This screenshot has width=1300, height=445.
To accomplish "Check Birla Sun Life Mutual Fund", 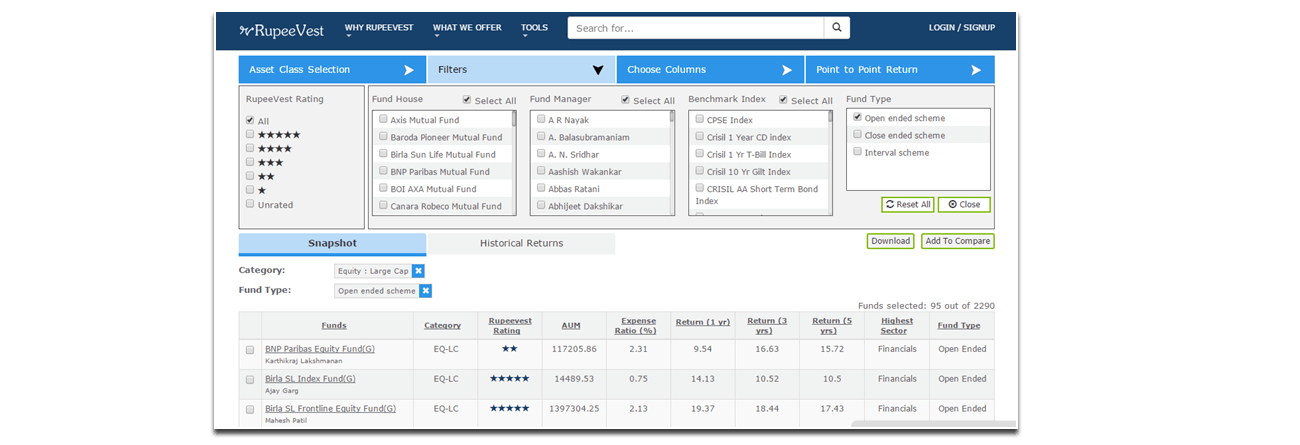I will [x=383, y=154].
